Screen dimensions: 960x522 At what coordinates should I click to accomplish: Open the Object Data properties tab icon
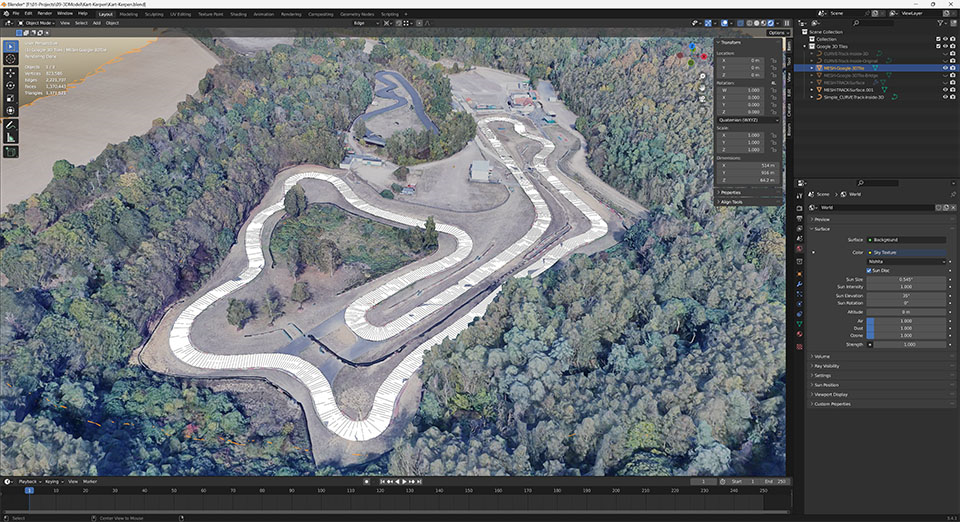(x=799, y=324)
